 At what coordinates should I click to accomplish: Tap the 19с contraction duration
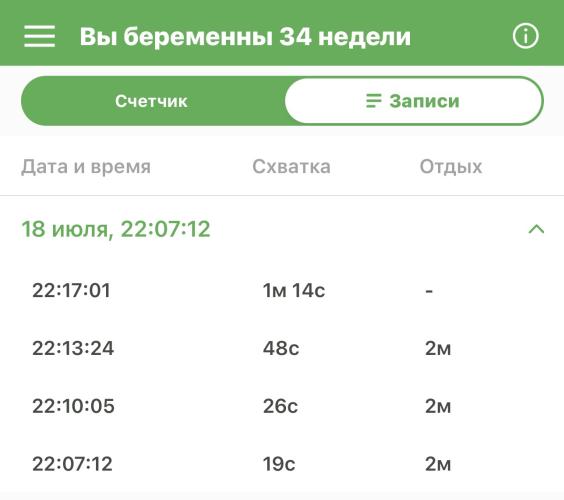[279, 464]
